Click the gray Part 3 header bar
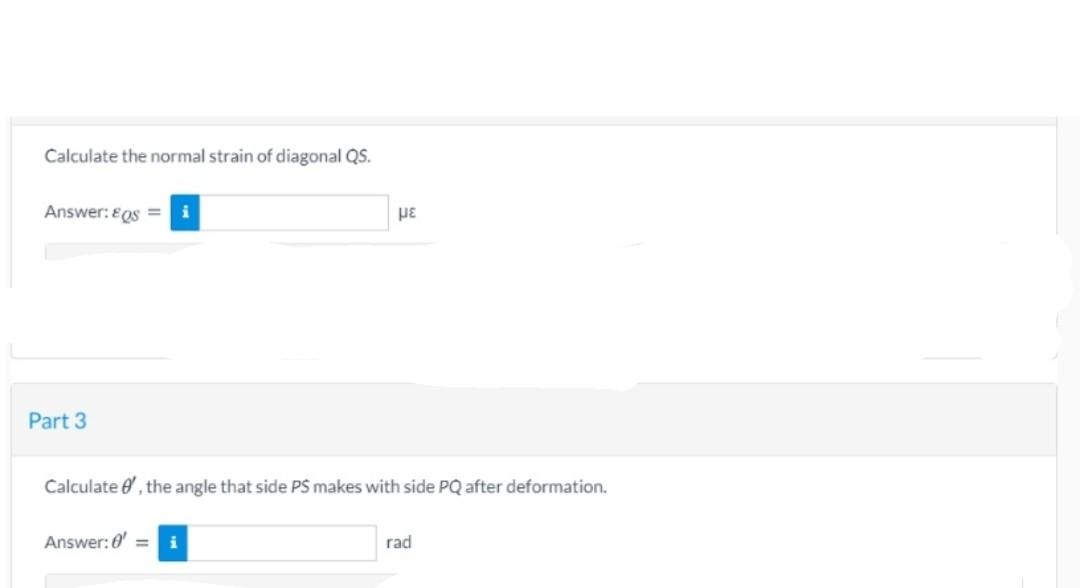1080x588 pixels. click(534, 420)
